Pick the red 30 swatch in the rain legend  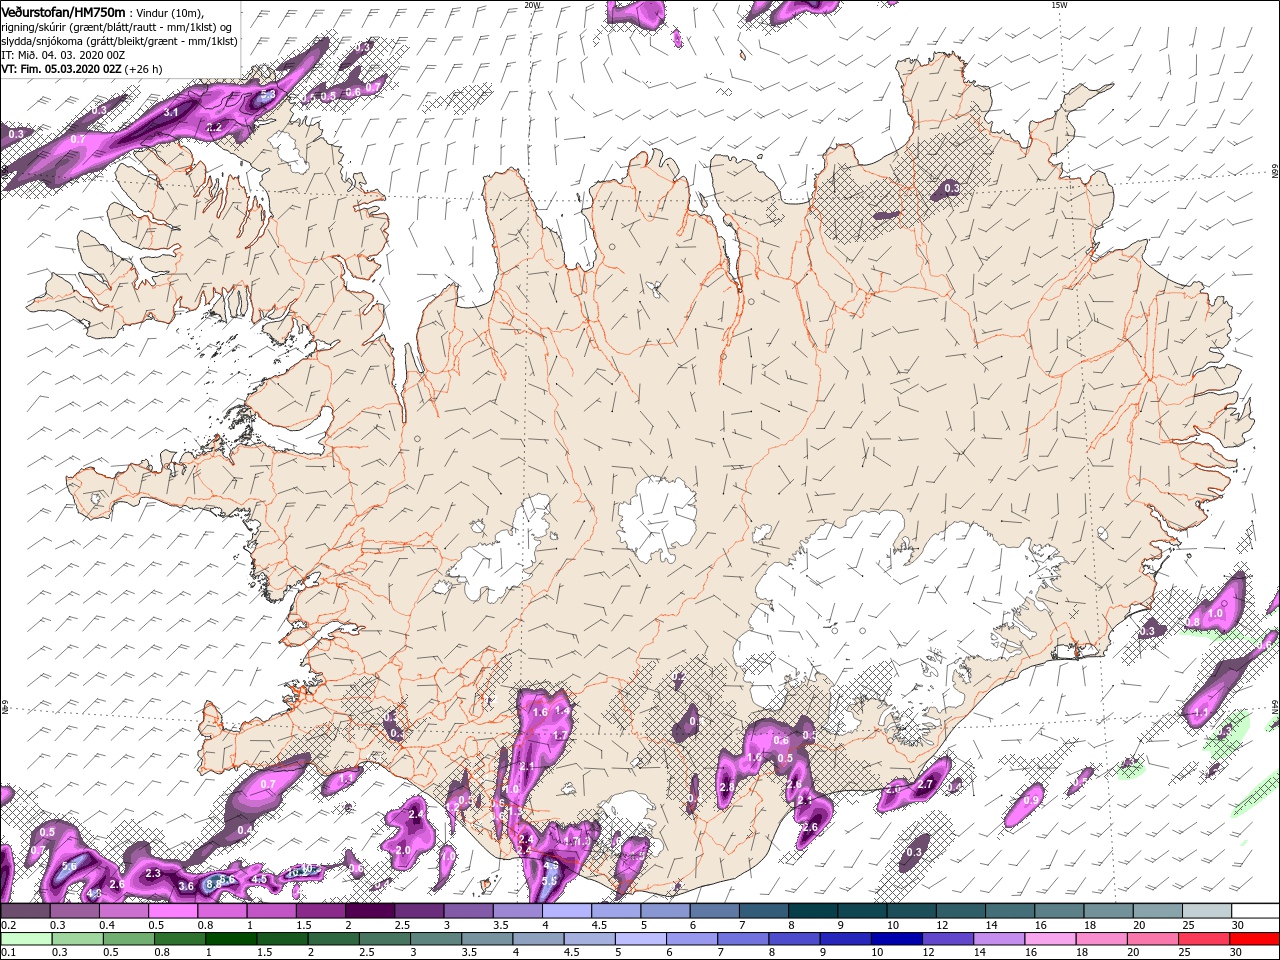coord(1256,938)
